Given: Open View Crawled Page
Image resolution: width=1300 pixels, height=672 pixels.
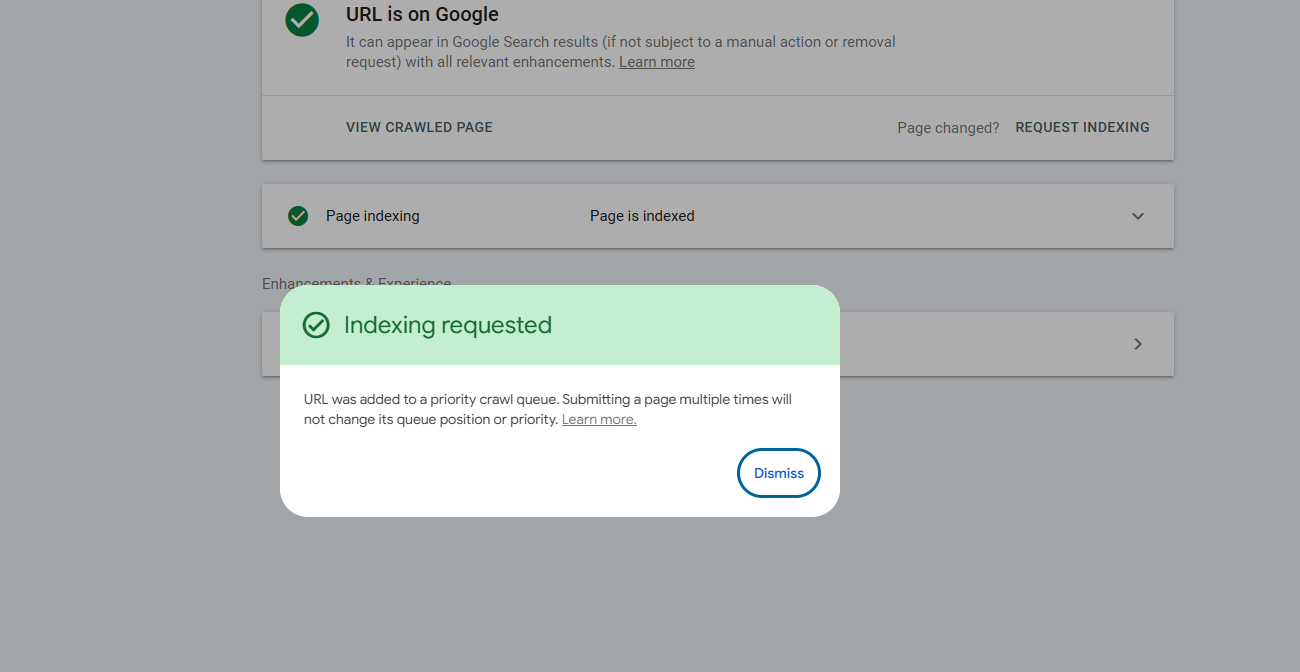Looking at the screenshot, I should click(x=419, y=127).
